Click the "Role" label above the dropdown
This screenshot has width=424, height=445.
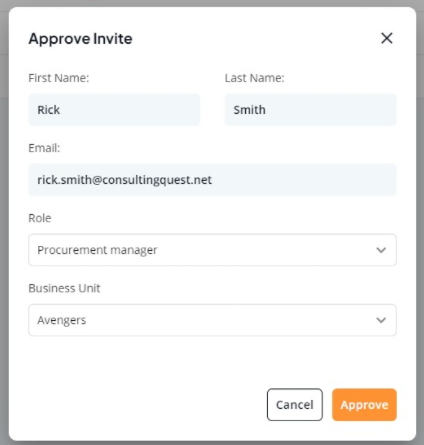[x=40, y=218]
